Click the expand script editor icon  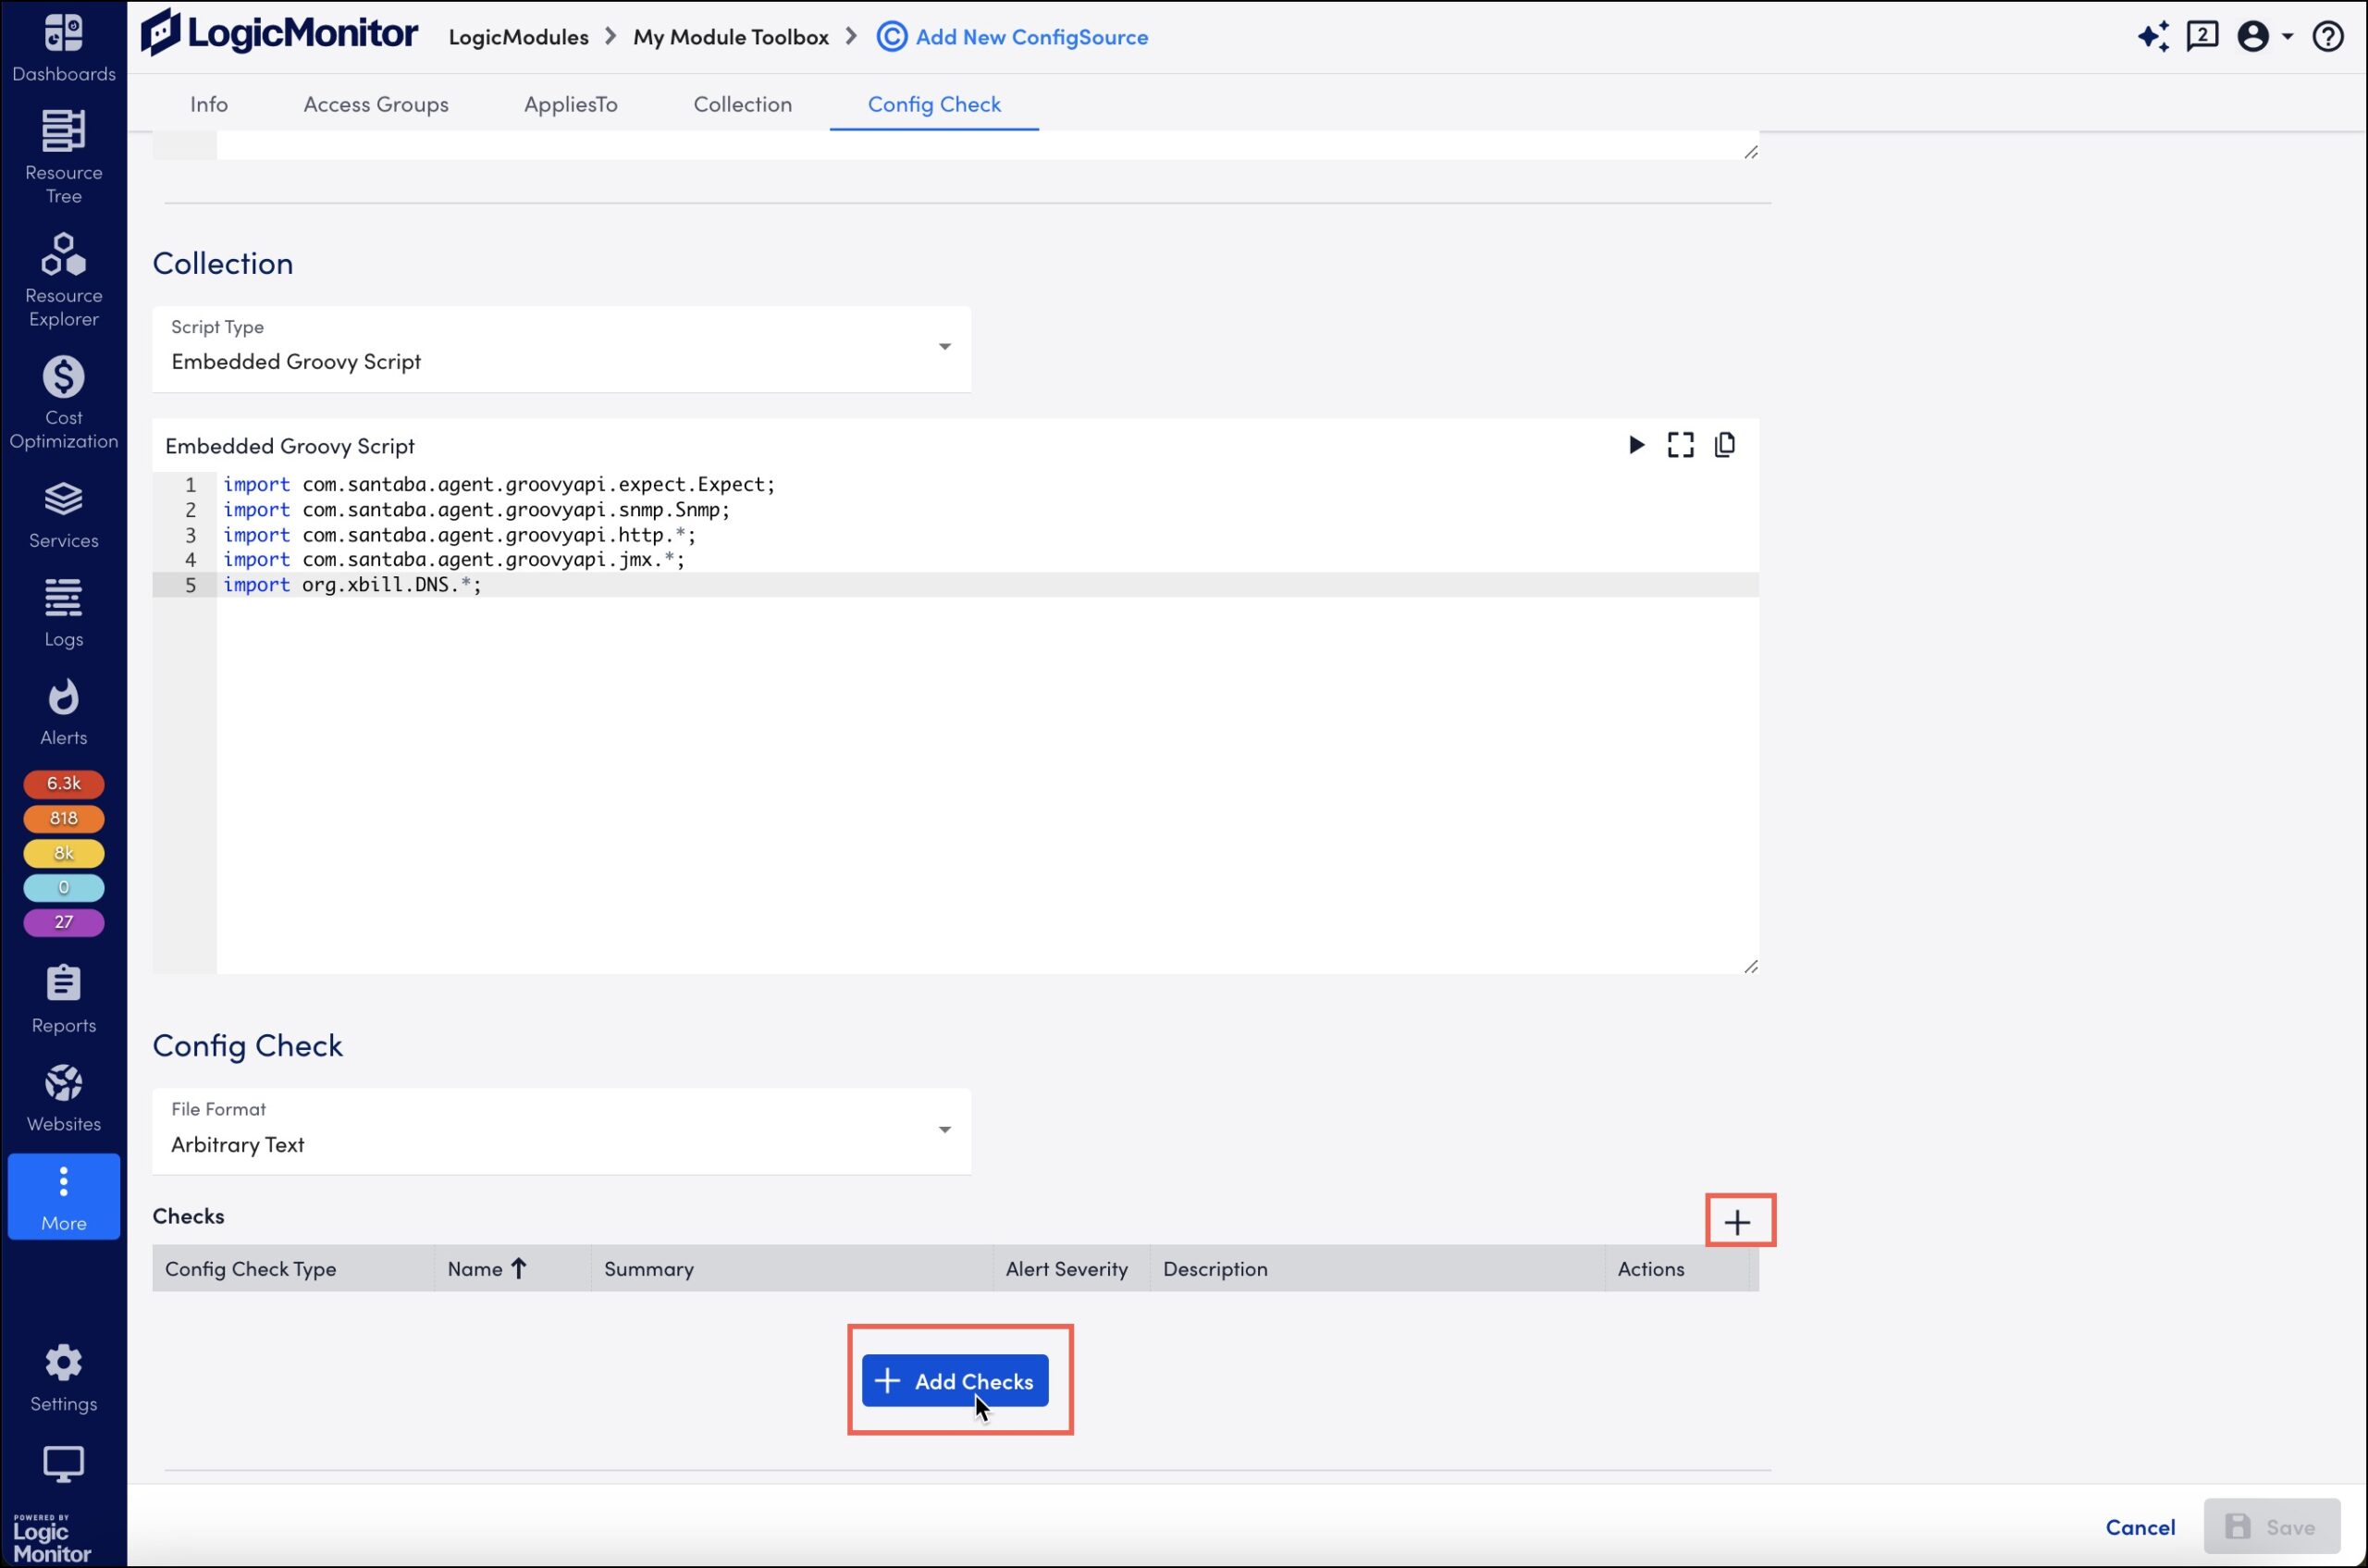click(x=1681, y=445)
